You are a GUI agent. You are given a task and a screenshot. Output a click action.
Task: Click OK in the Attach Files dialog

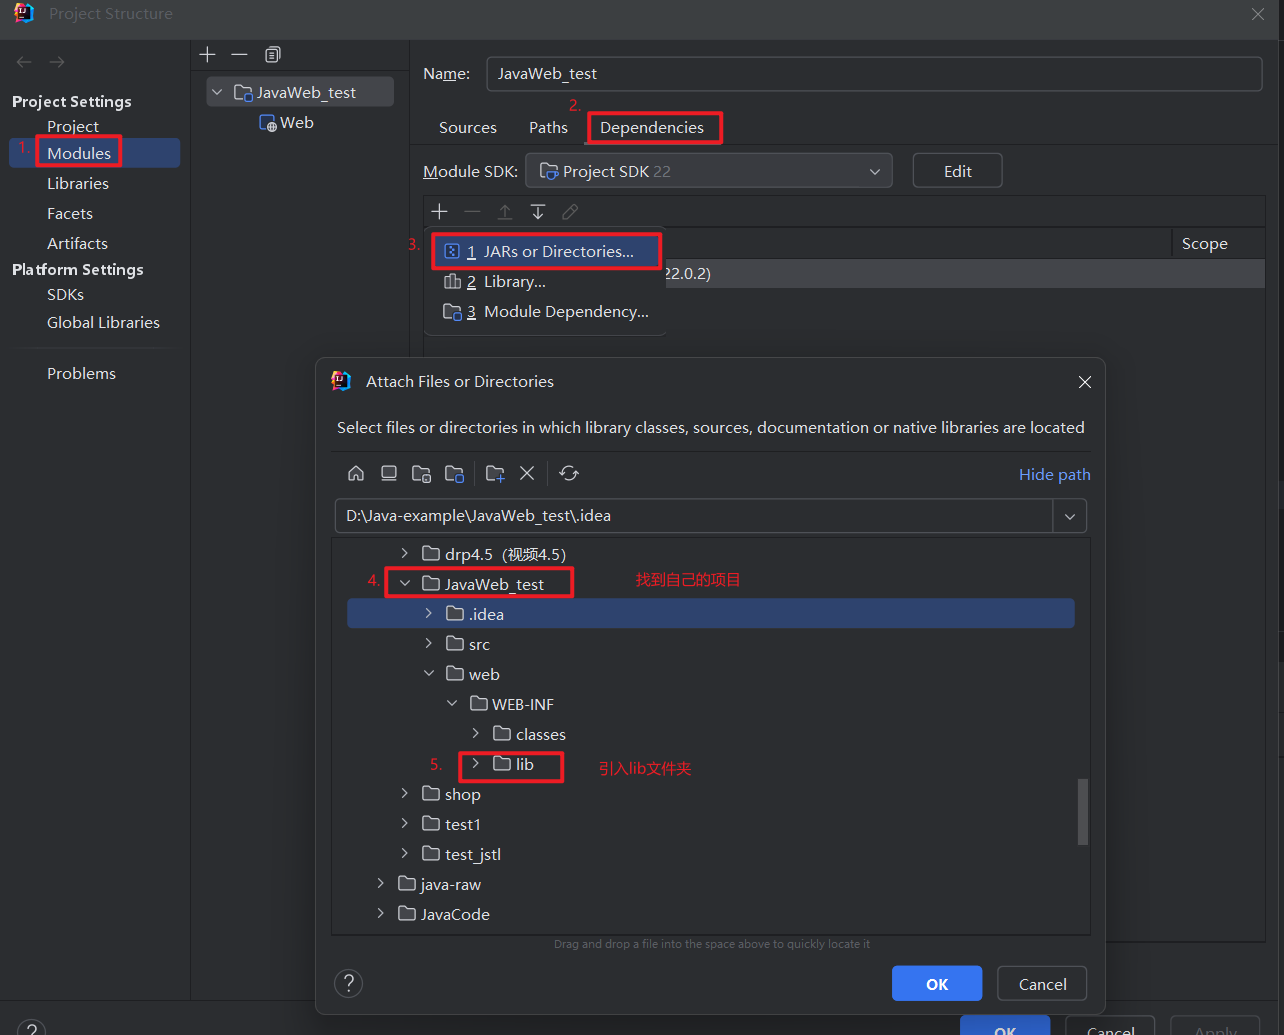pos(936,983)
